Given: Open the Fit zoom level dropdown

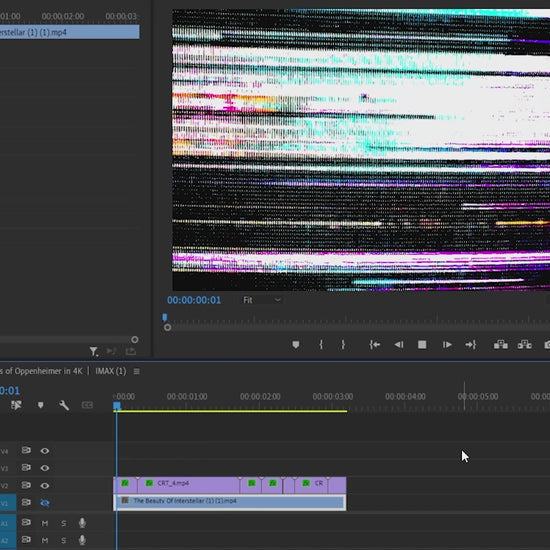Looking at the screenshot, I should click(x=262, y=300).
